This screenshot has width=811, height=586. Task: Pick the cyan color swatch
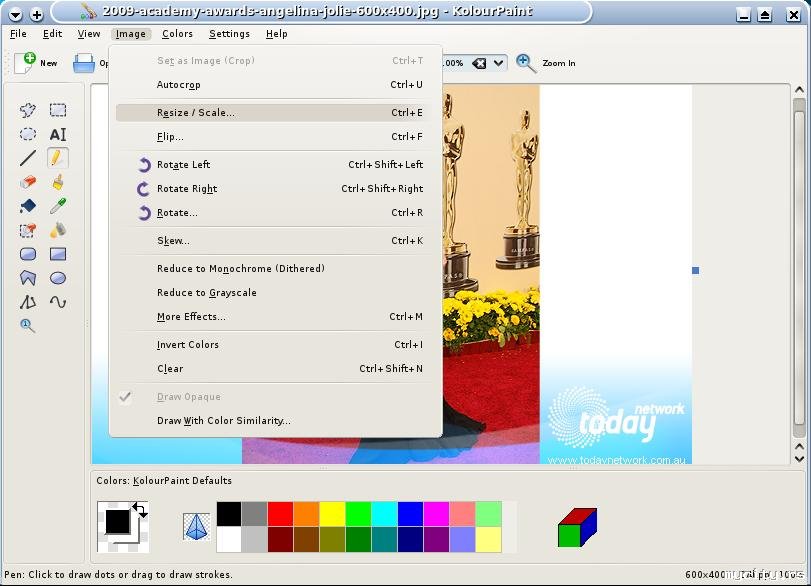384,514
